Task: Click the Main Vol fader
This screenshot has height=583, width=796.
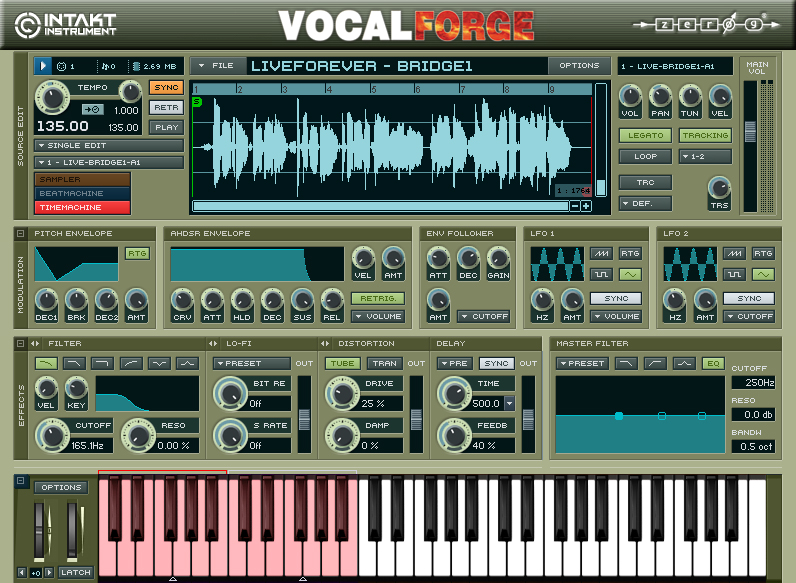Action: (x=750, y=132)
